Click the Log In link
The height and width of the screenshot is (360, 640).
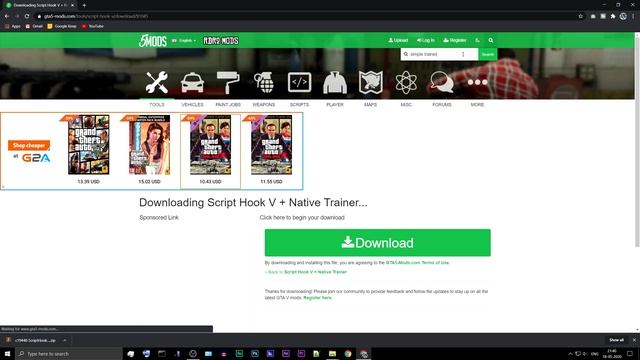[426, 40]
